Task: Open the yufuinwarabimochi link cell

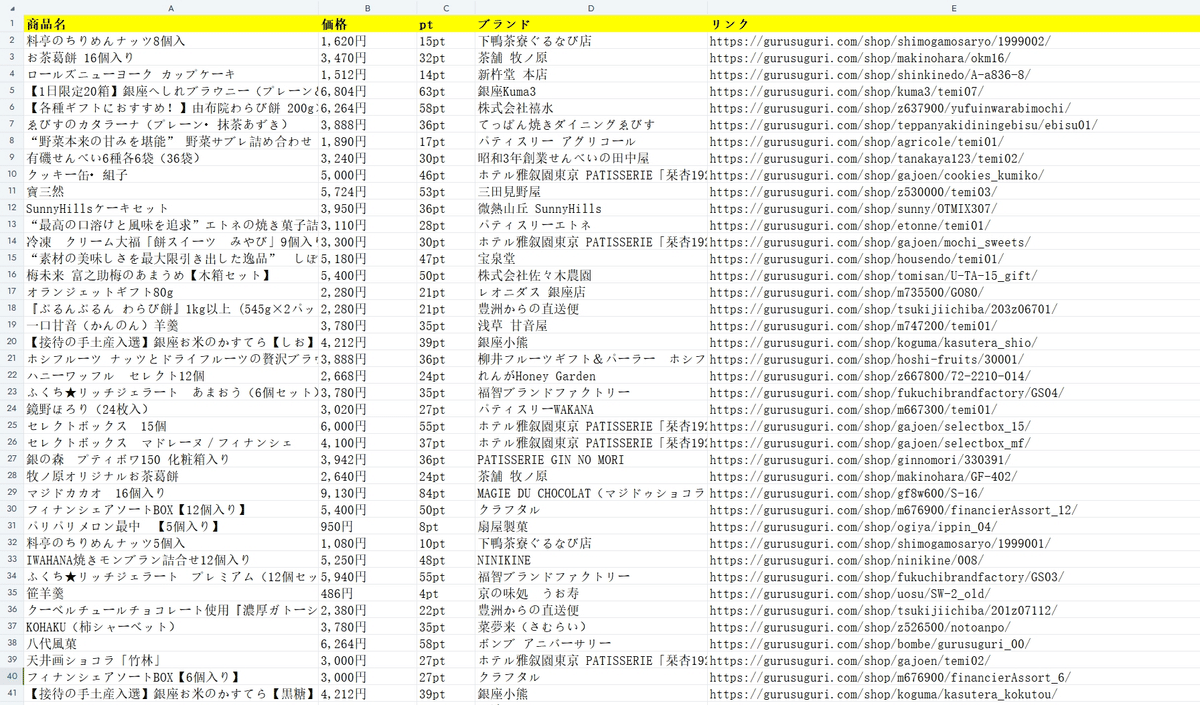Action: click(954, 108)
